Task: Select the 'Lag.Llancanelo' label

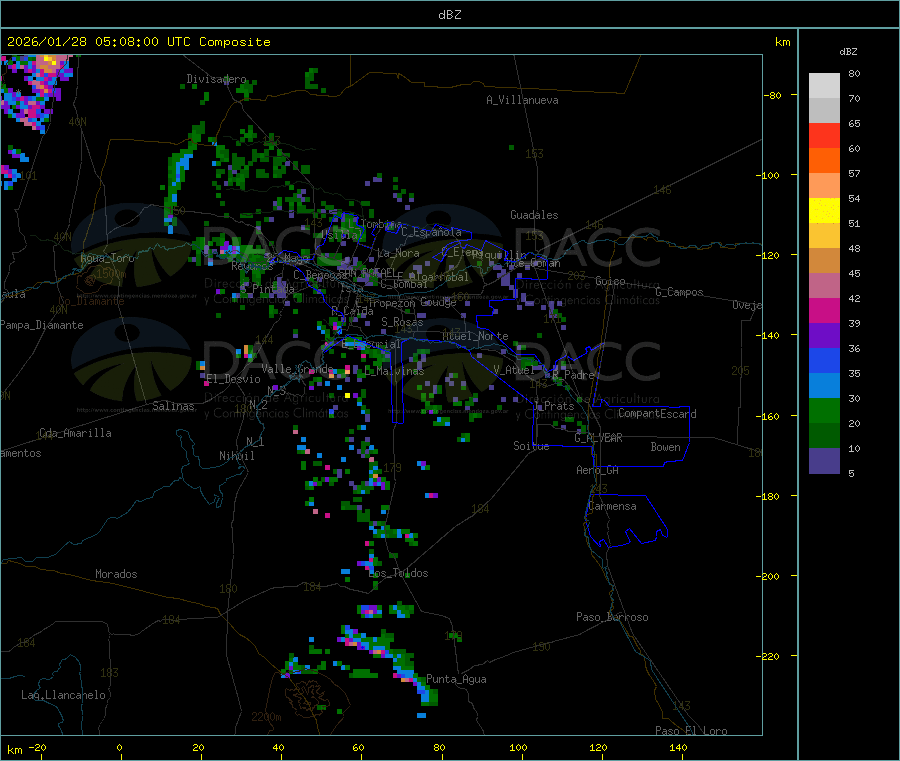Action: (63, 695)
